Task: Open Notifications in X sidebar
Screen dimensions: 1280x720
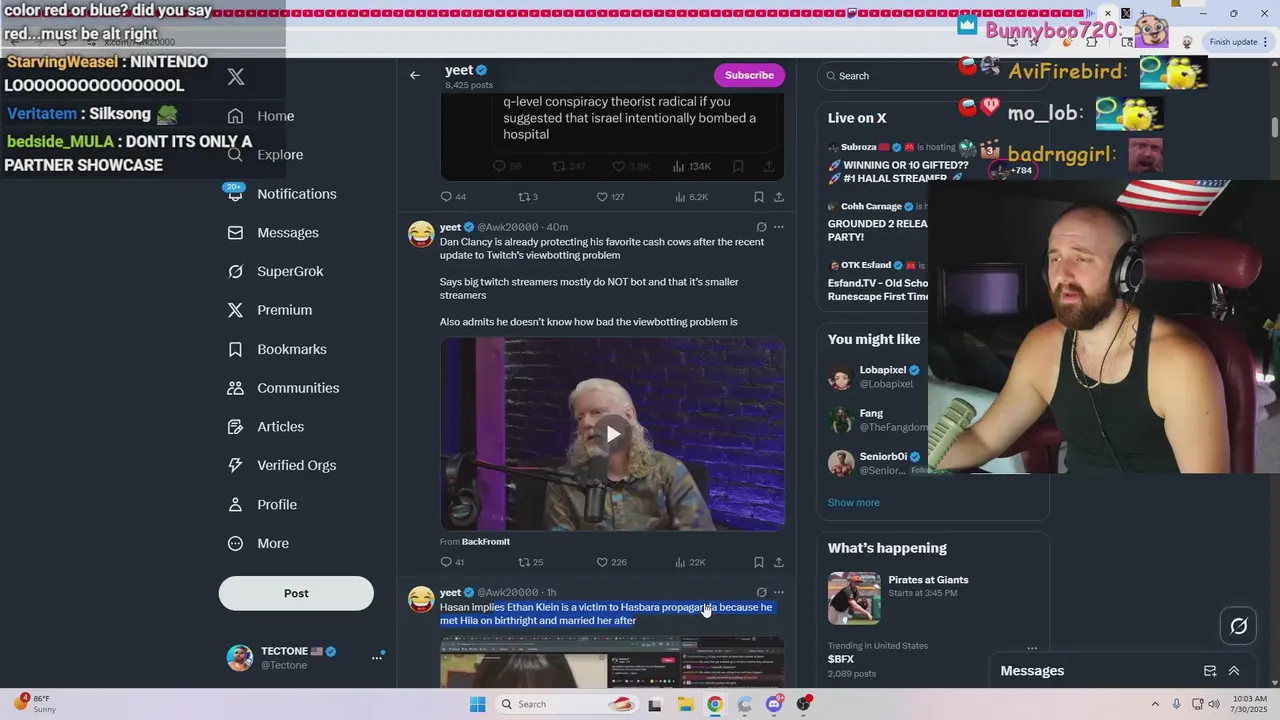Action: click(282, 194)
